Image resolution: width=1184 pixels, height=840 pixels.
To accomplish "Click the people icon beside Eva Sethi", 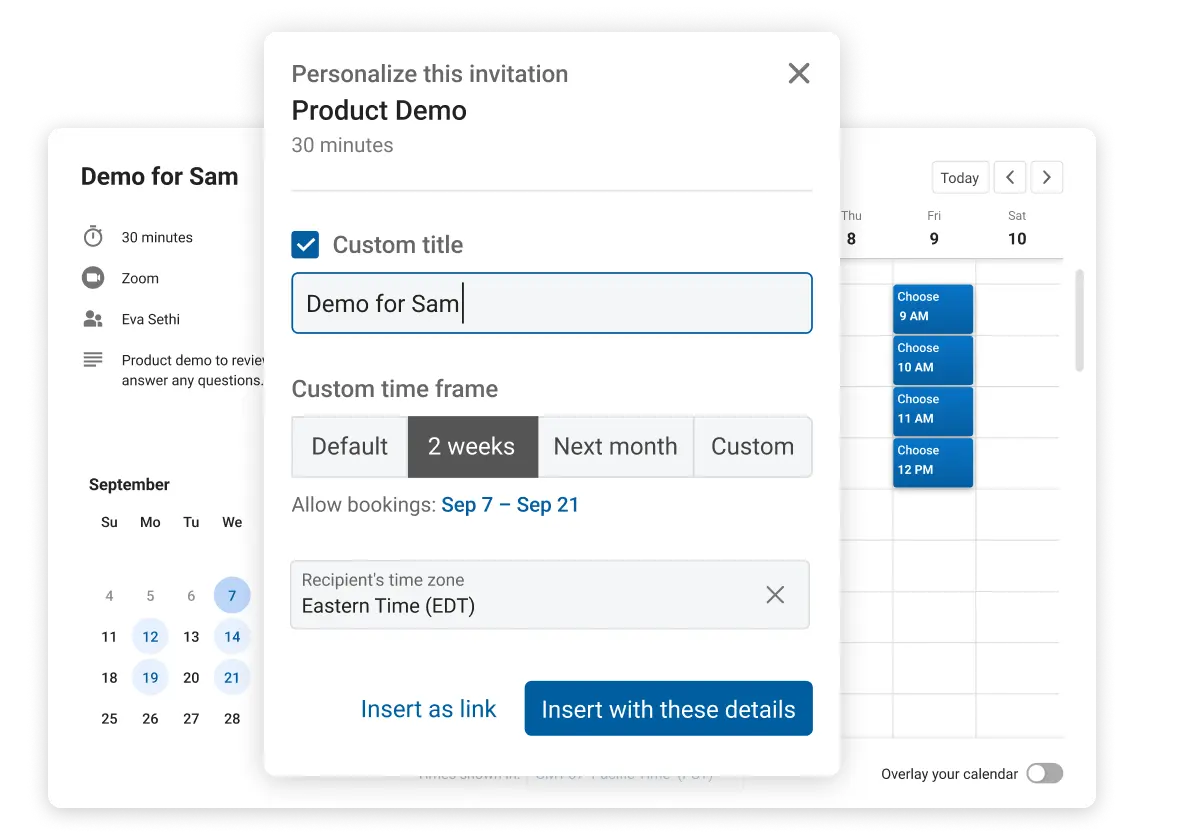I will [93, 319].
